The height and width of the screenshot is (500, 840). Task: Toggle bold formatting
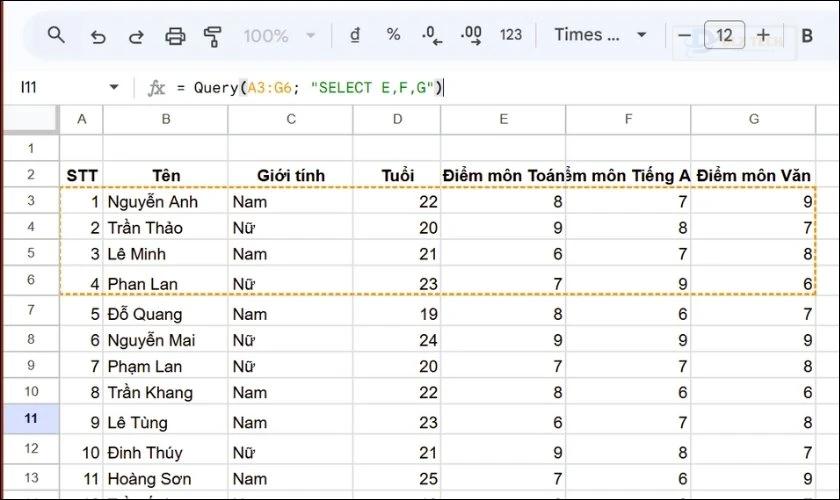(x=807, y=35)
